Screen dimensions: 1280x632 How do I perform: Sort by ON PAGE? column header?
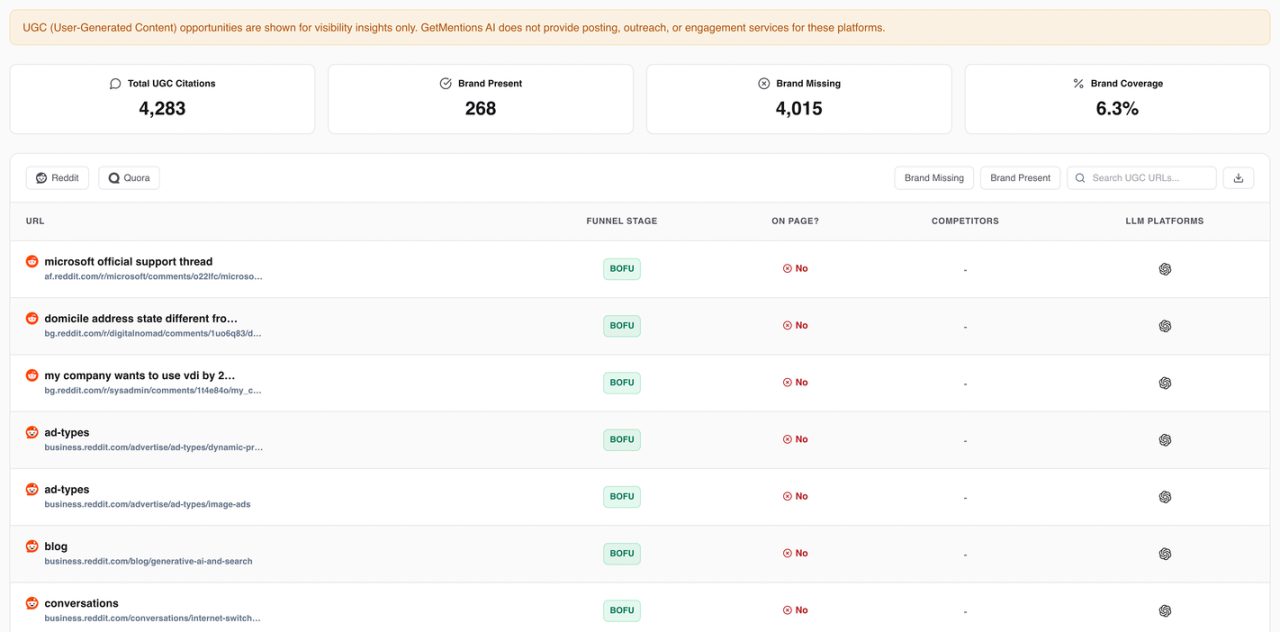click(x=795, y=221)
